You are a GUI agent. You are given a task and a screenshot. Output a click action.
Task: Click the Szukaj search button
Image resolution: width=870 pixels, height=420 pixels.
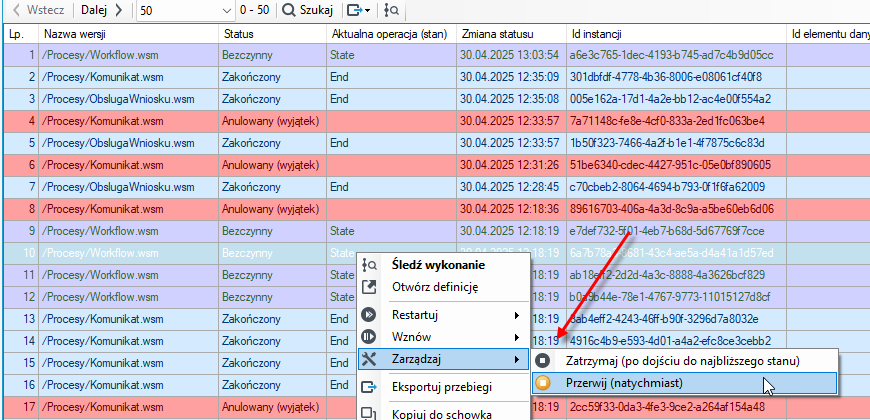click(x=307, y=9)
